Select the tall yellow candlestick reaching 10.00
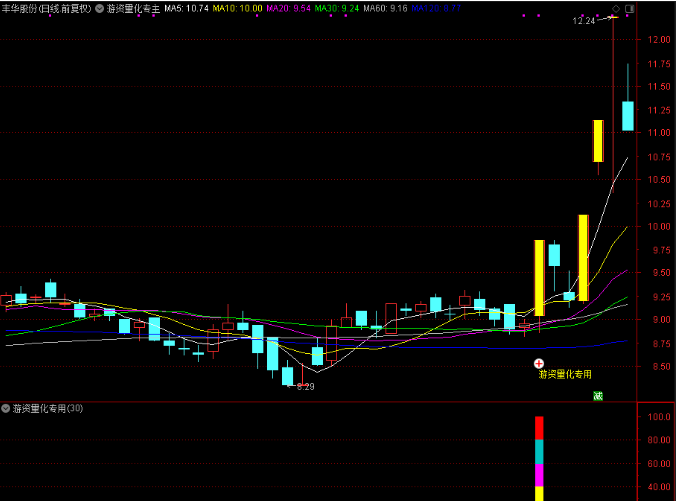Screen dimensions: 682x501 [x=583, y=257]
